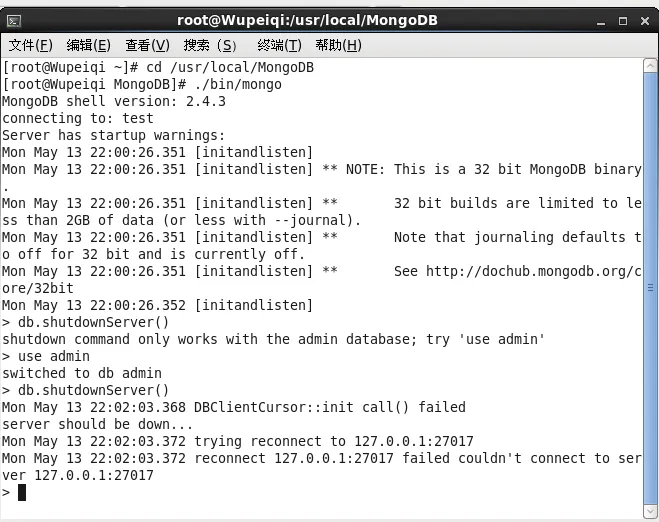The image size is (659, 522).
Task: Click the terminal icon in the title bar
Action: (x=14, y=21)
